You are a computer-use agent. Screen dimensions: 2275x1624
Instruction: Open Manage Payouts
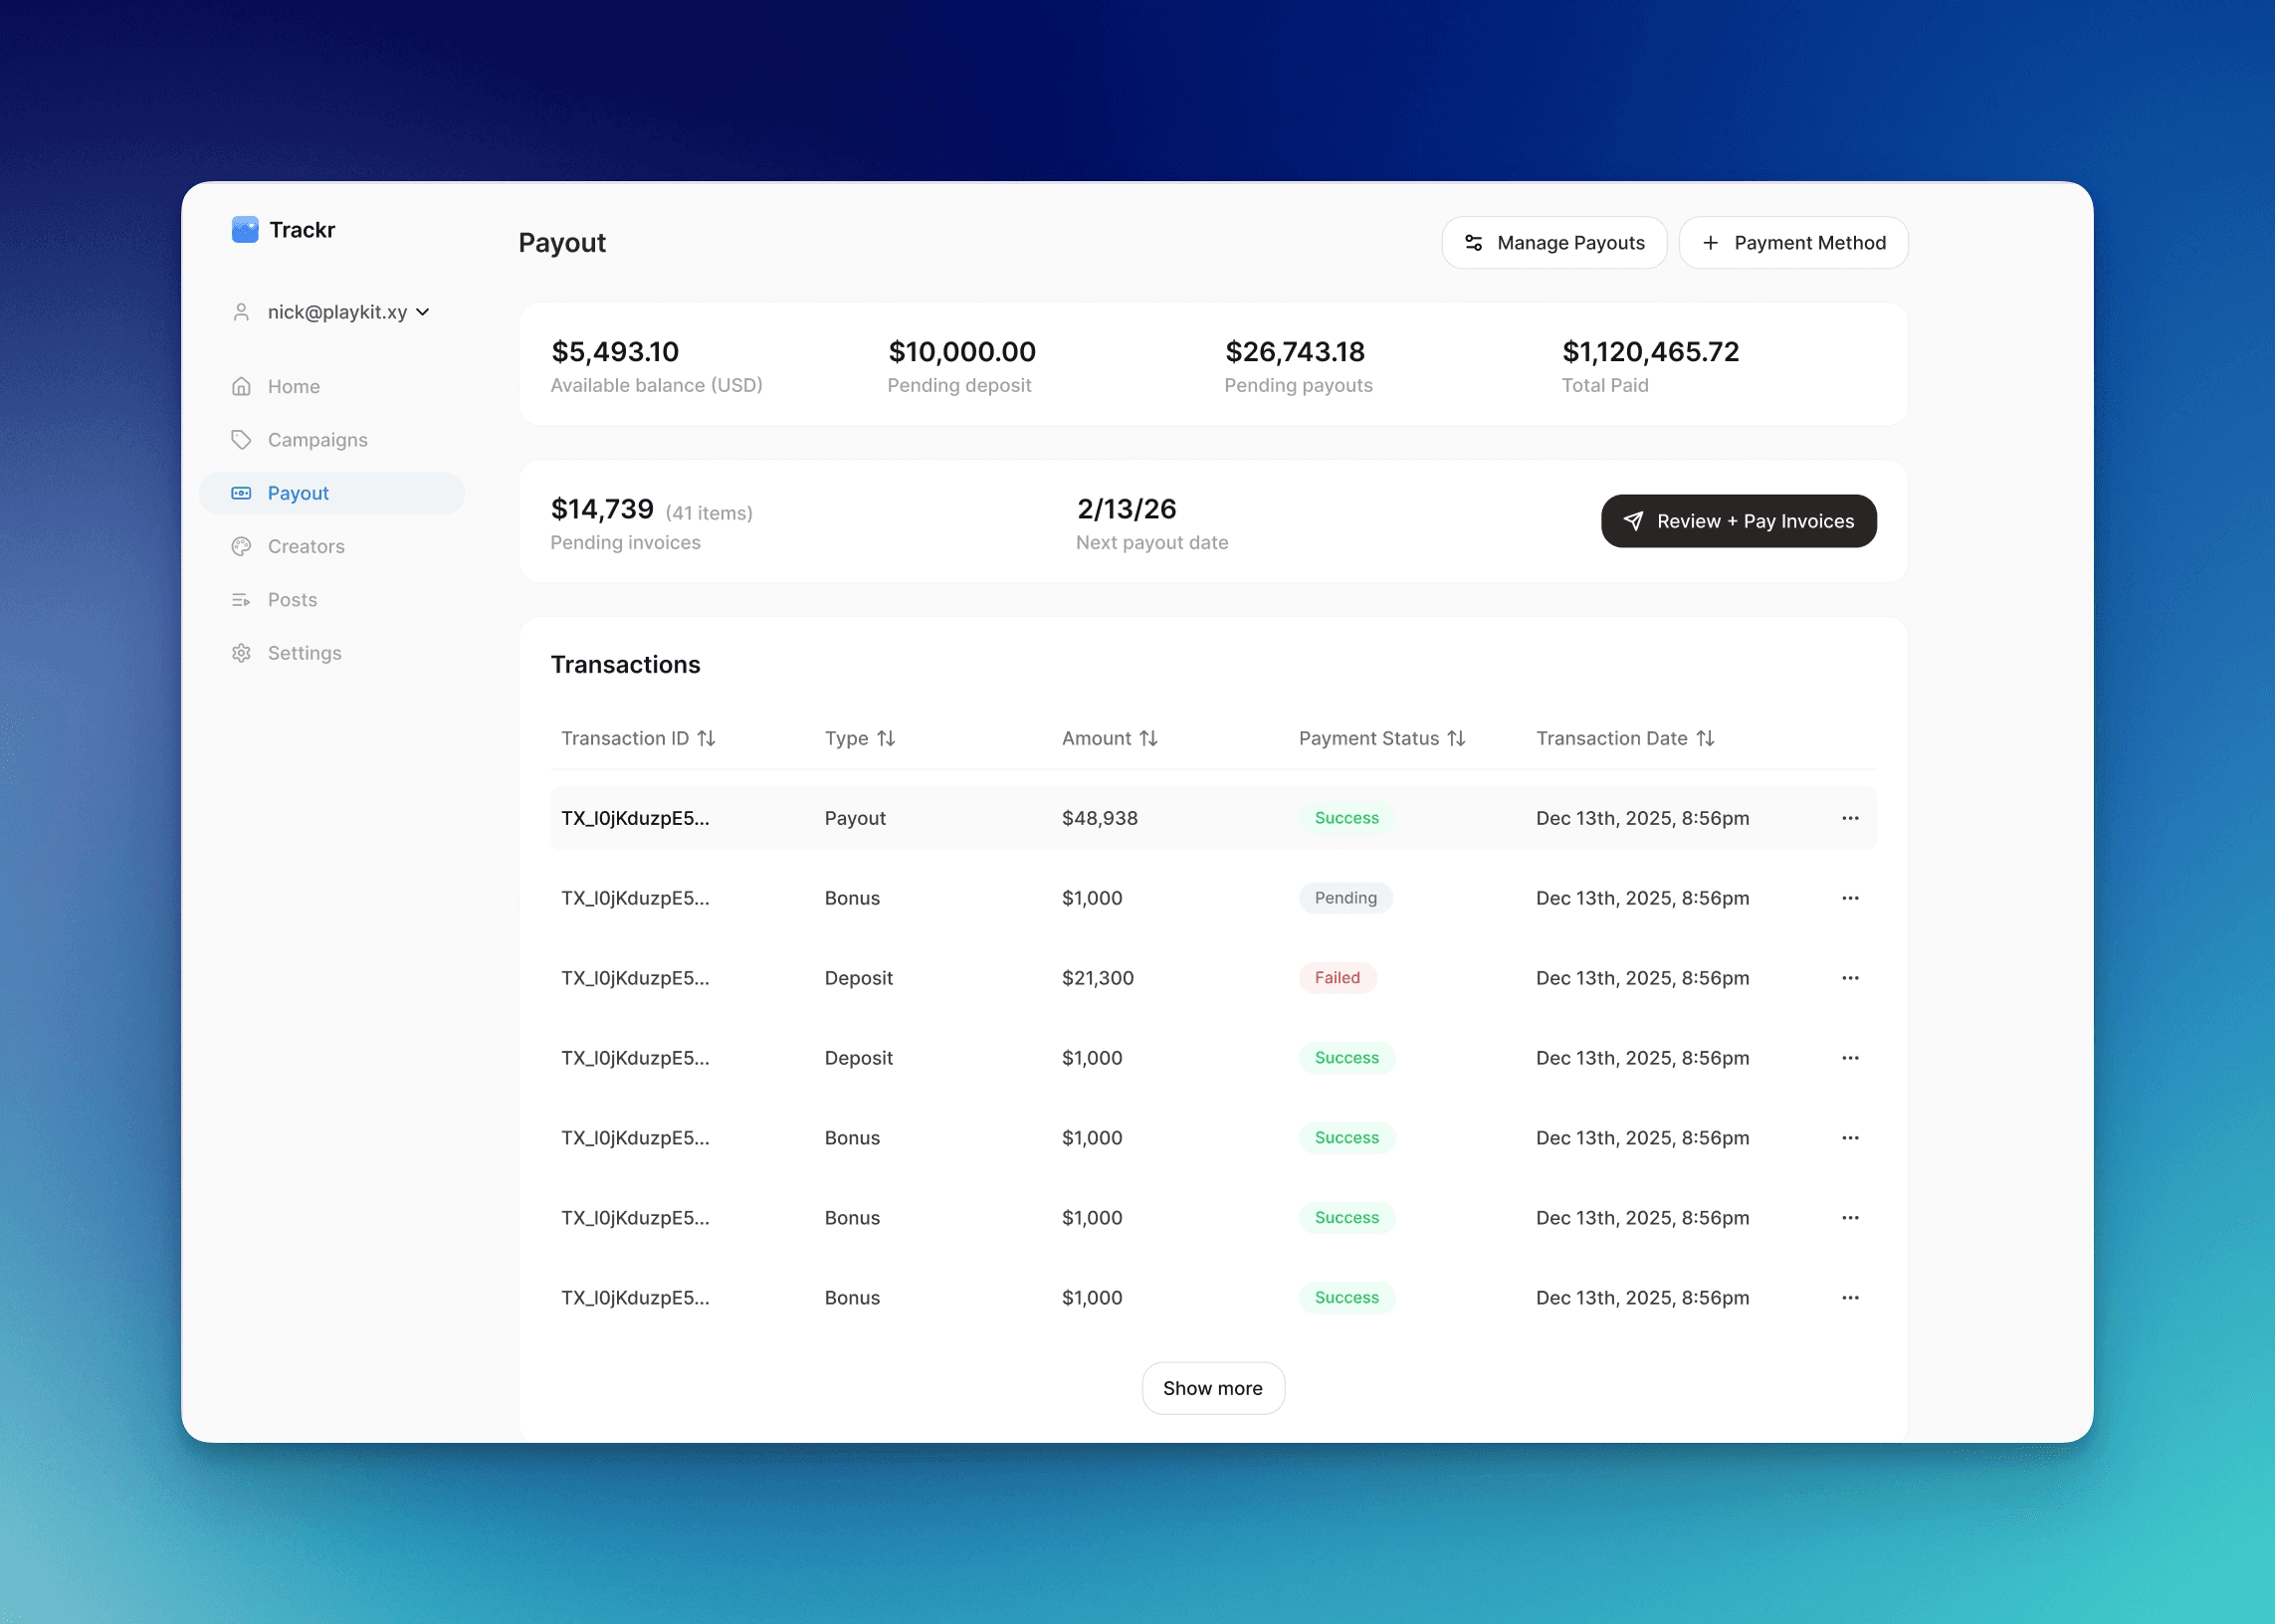[x=1554, y=243]
